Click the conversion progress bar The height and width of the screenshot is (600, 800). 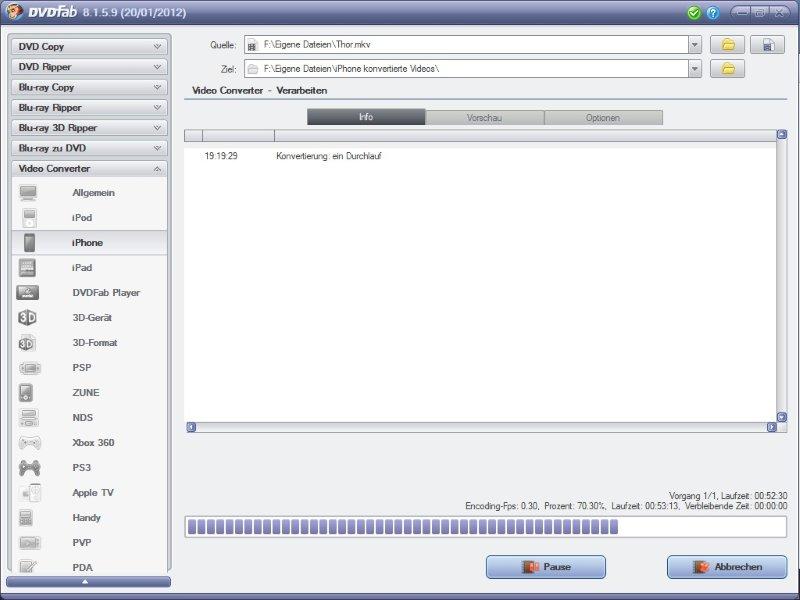485,527
